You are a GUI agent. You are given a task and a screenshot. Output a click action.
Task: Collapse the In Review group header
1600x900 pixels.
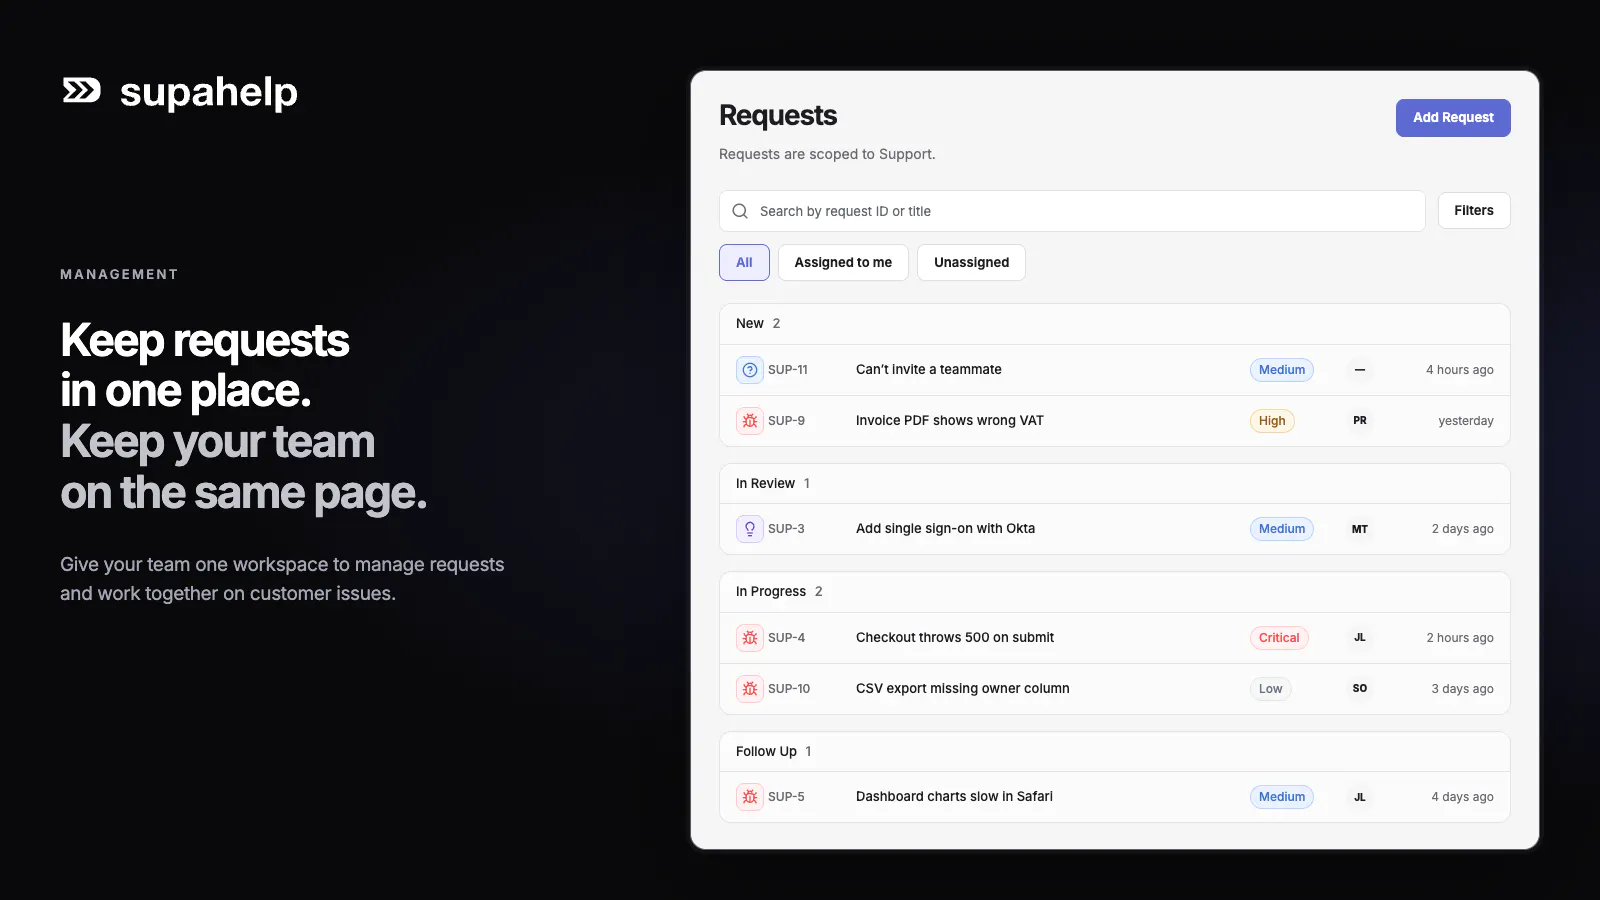pos(1115,484)
